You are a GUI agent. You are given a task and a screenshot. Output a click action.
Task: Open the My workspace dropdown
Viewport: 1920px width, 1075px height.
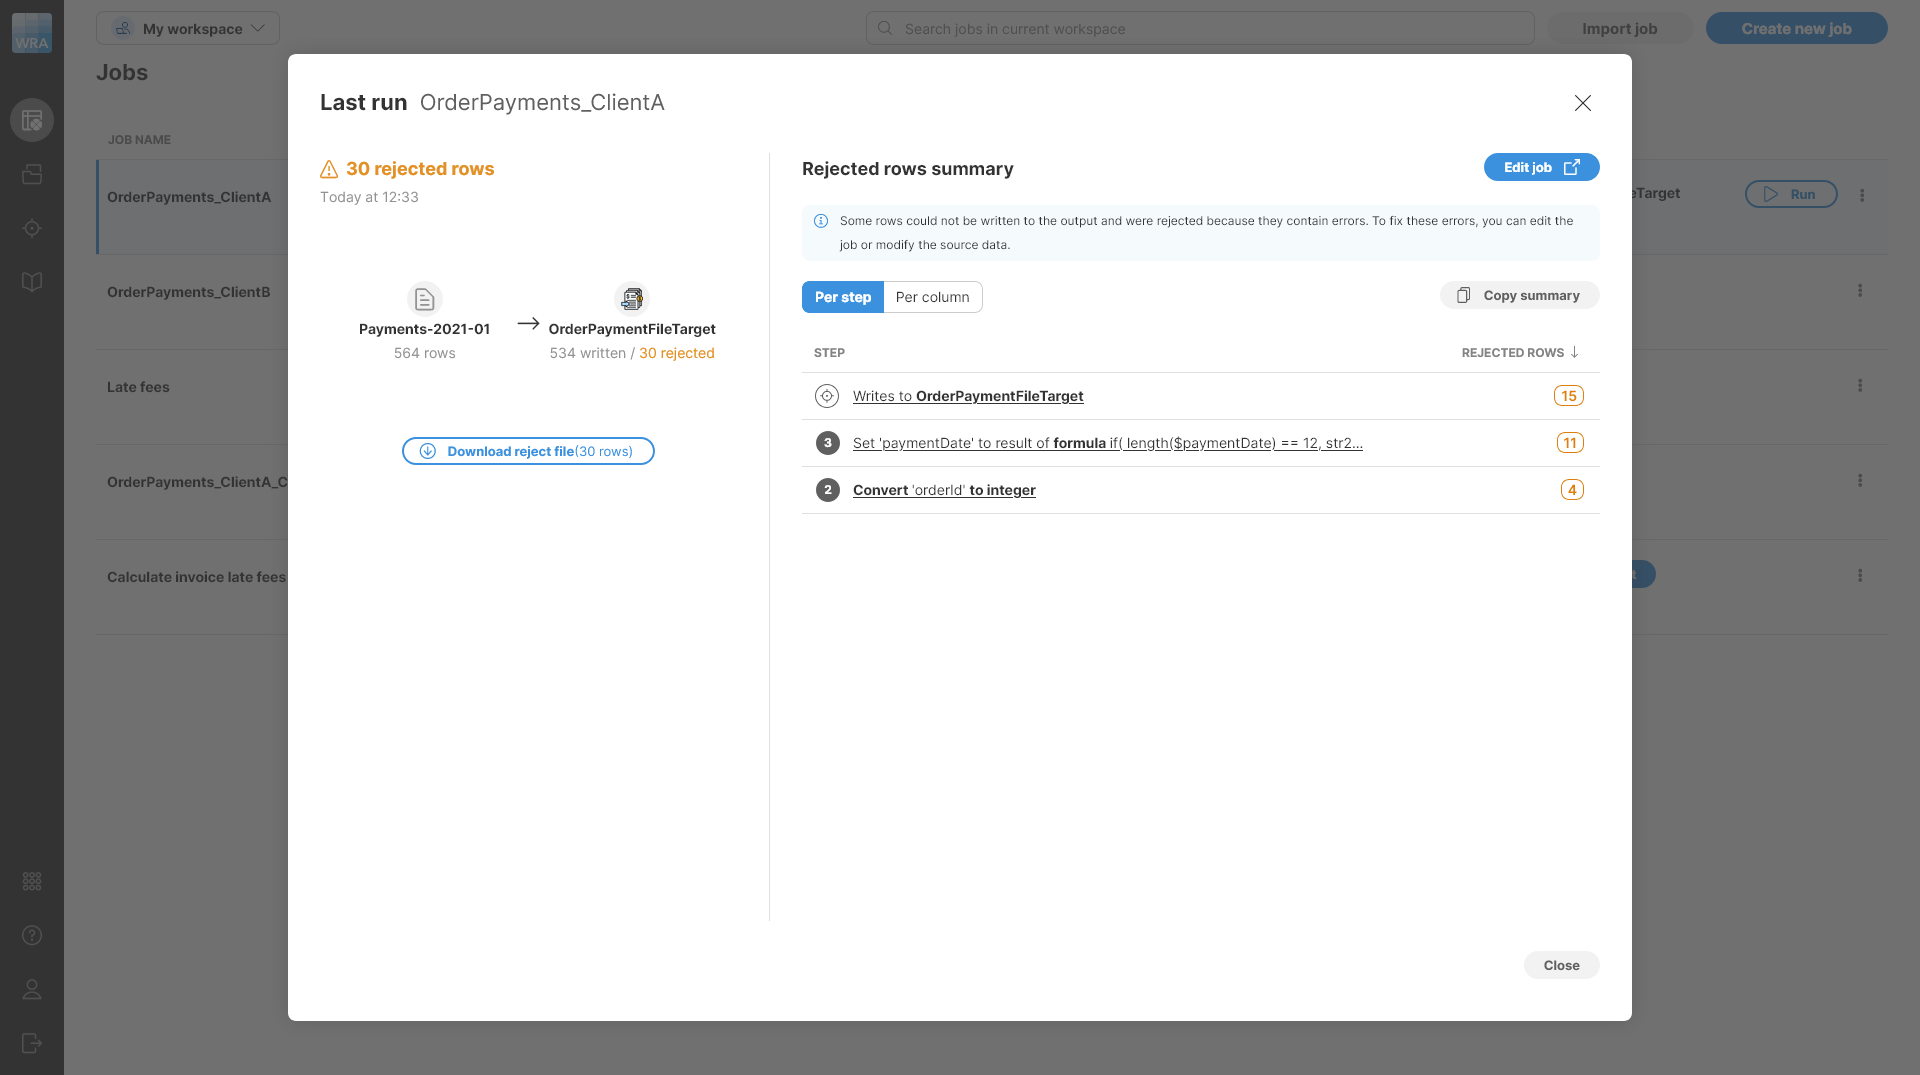point(188,28)
